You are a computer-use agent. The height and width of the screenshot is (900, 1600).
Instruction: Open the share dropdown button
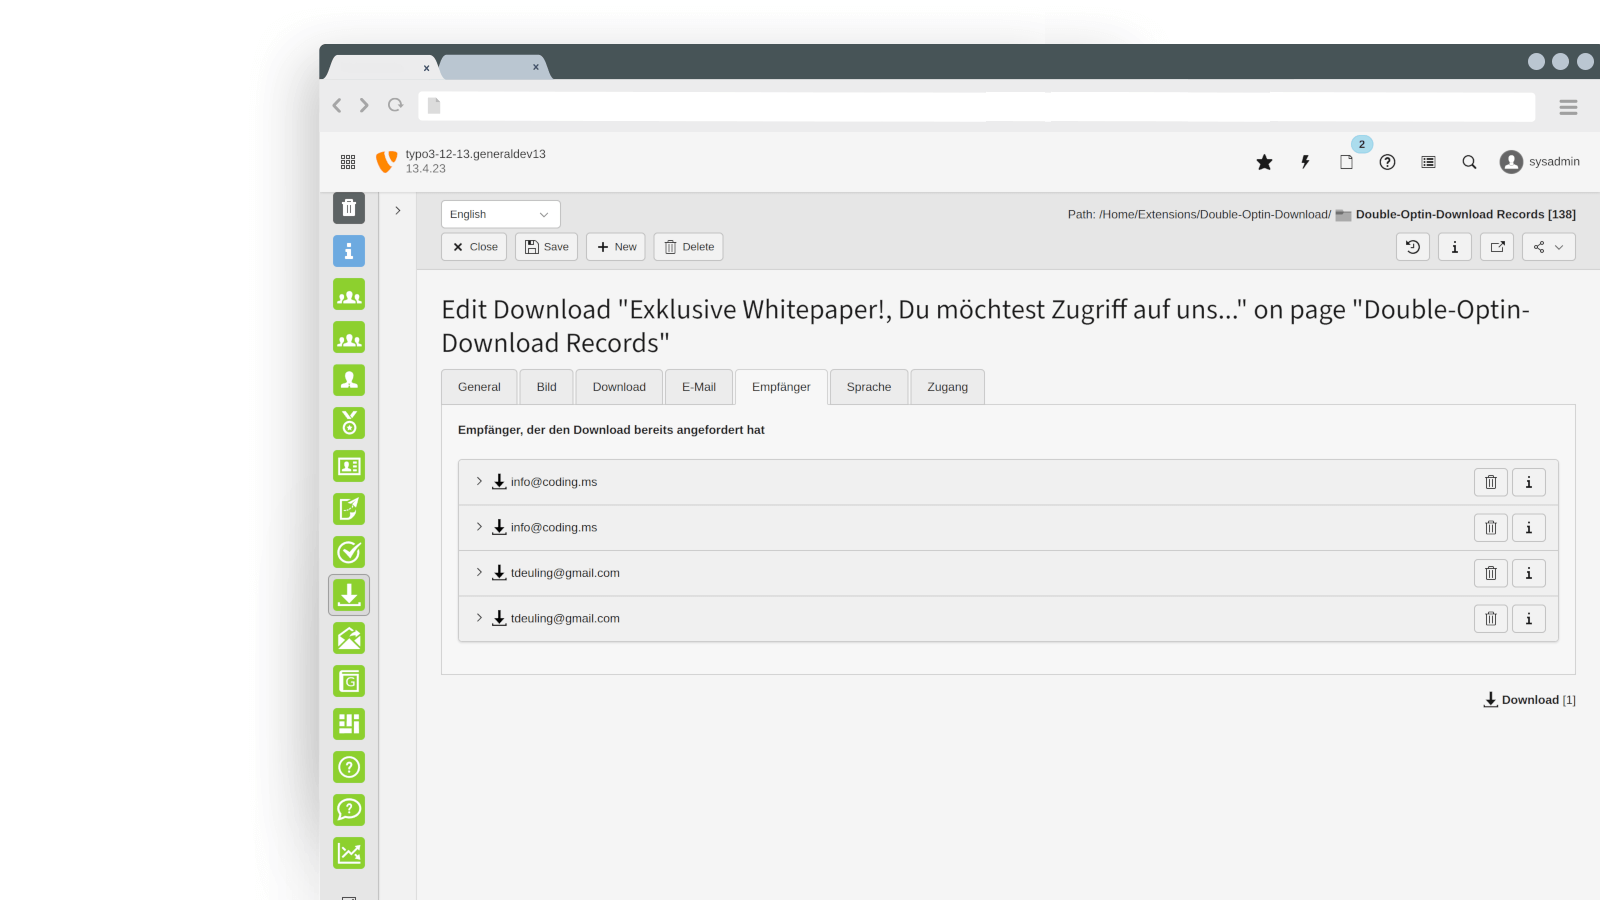(x=1548, y=247)
